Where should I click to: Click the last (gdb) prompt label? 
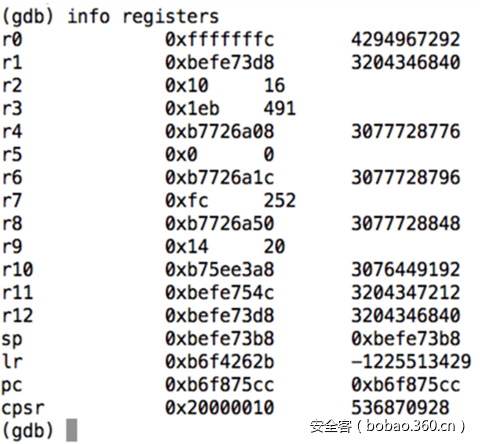click(x=28, y=430)
